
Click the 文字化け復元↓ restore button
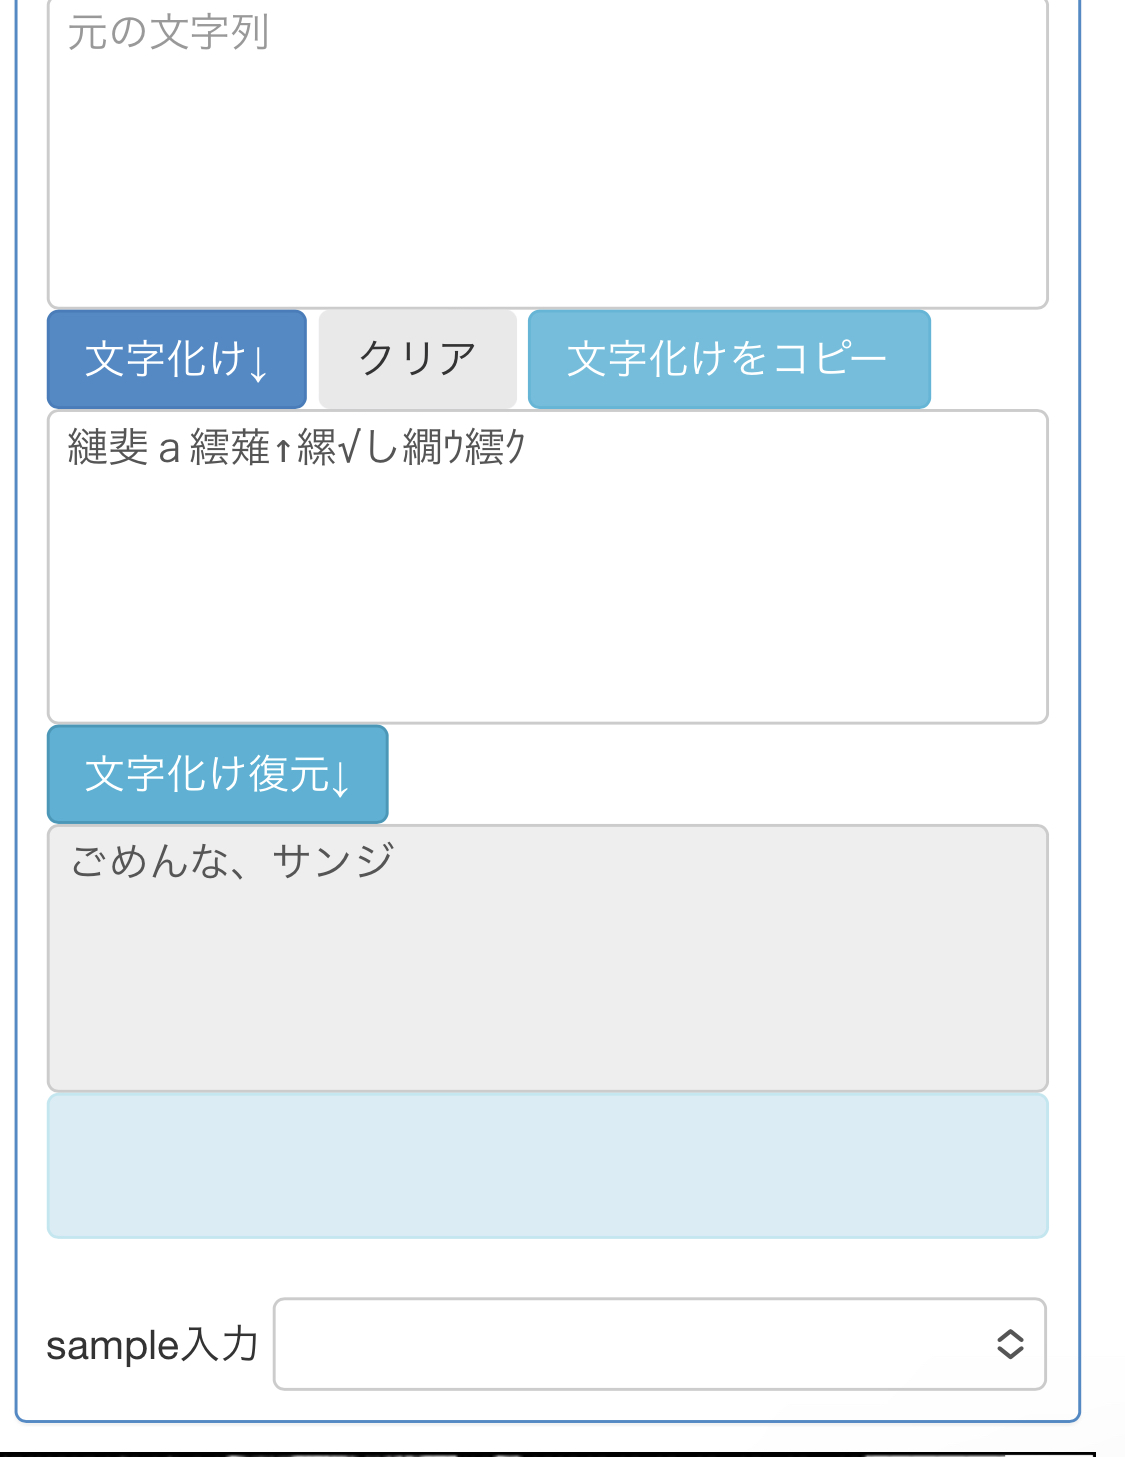coord(217,775)
